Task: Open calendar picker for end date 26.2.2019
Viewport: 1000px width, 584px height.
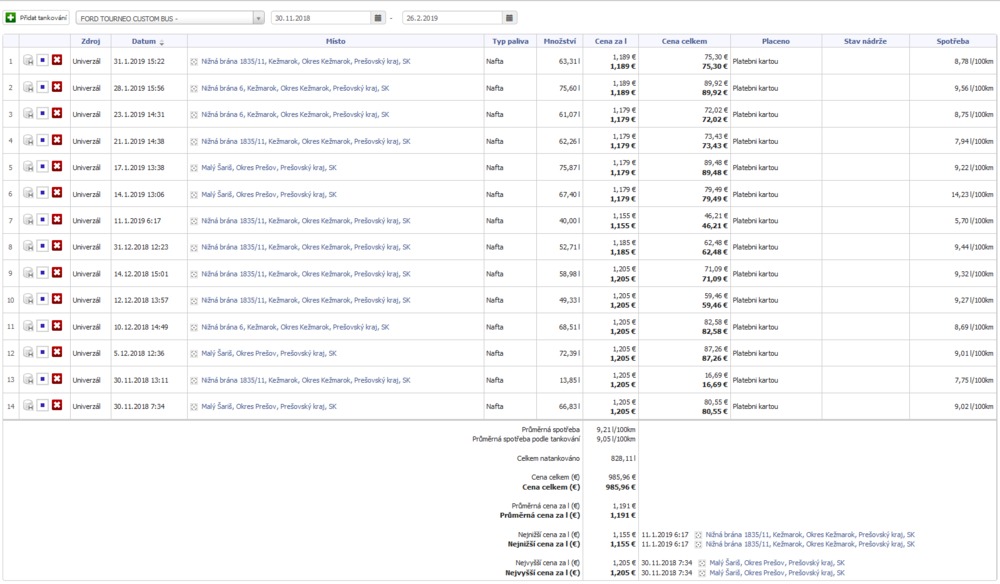Action: pos(509,18)
